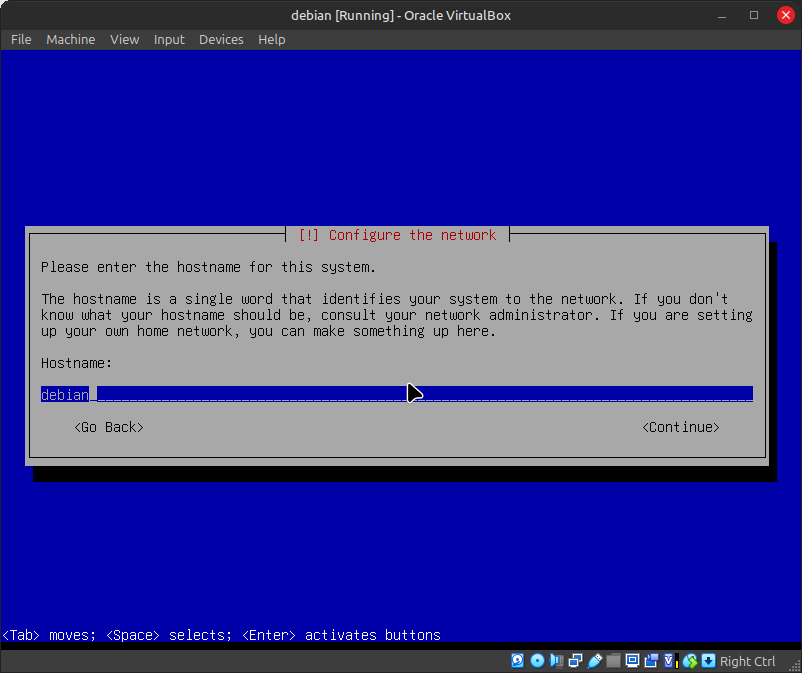Click the Hostname input field
Screen dimensions: 802x673
point(396,394)
